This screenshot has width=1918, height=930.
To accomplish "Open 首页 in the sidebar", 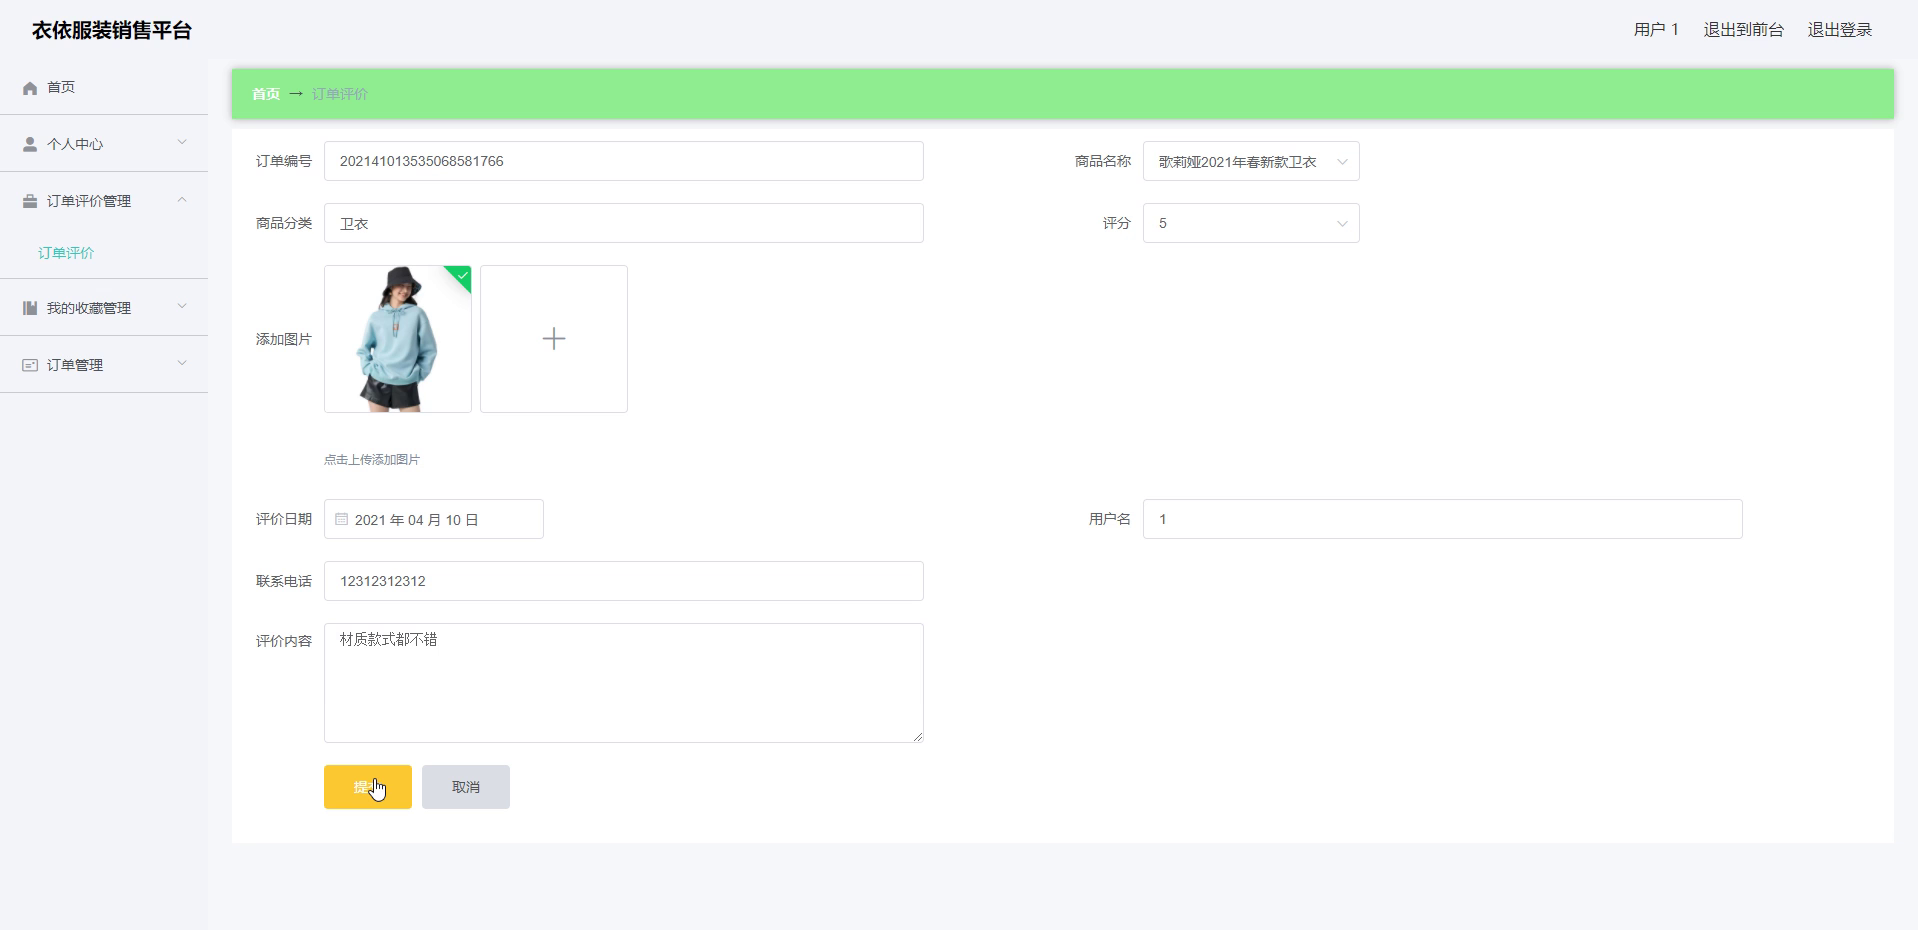I will 104,87.
